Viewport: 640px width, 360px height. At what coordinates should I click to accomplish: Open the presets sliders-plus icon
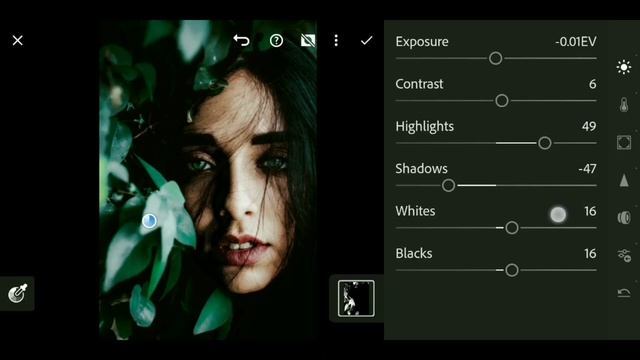click(x=624, y=255)
